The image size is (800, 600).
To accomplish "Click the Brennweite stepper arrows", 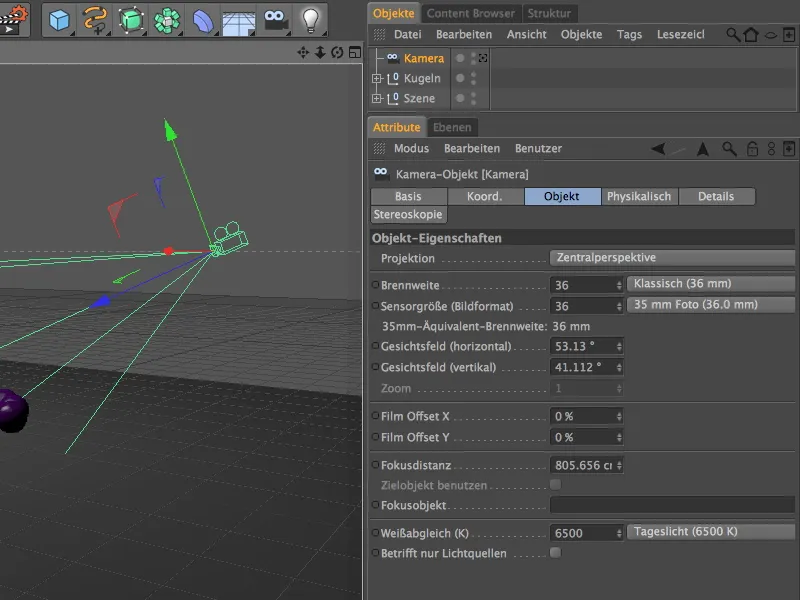I will [619, 285].
